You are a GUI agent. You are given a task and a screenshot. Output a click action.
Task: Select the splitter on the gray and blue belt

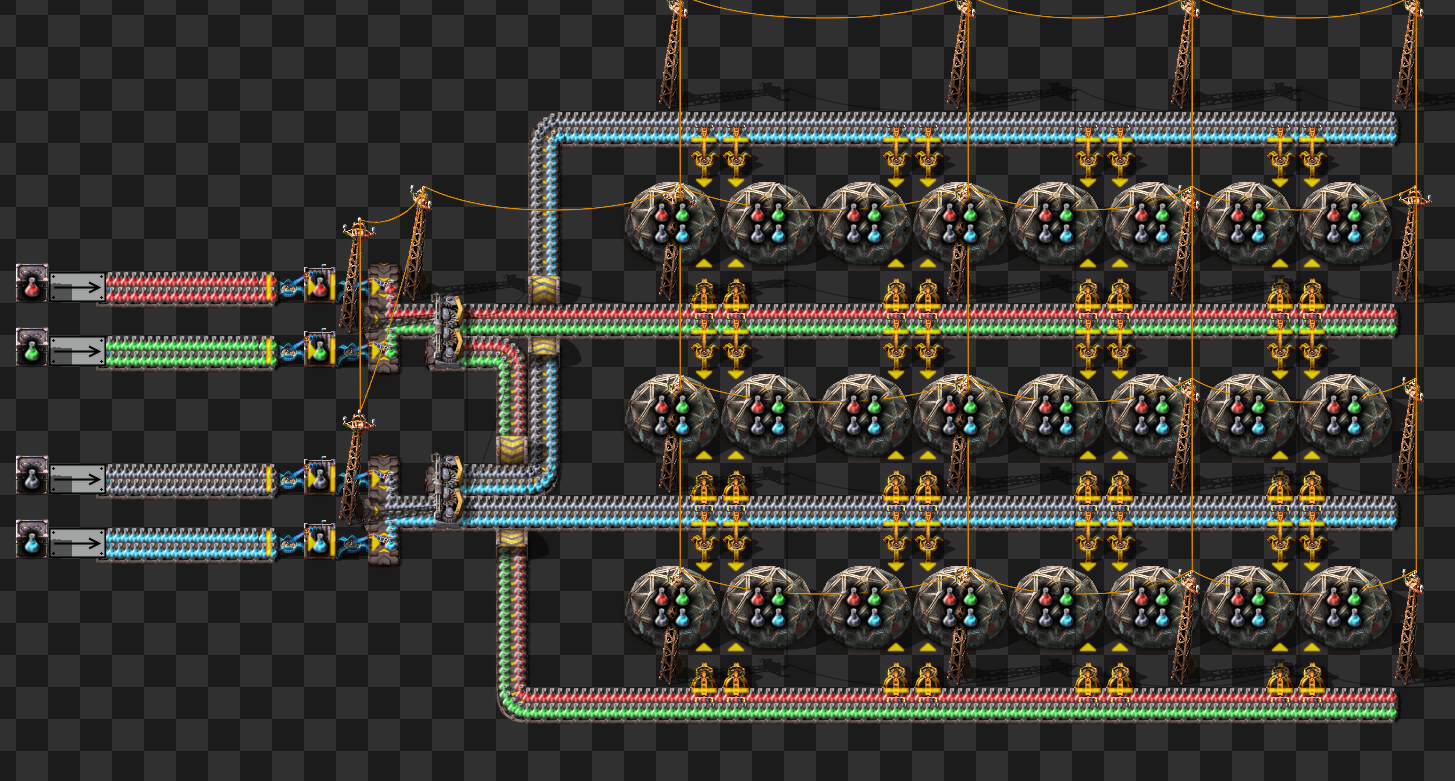pyautogui.click(x=446, y=489)
